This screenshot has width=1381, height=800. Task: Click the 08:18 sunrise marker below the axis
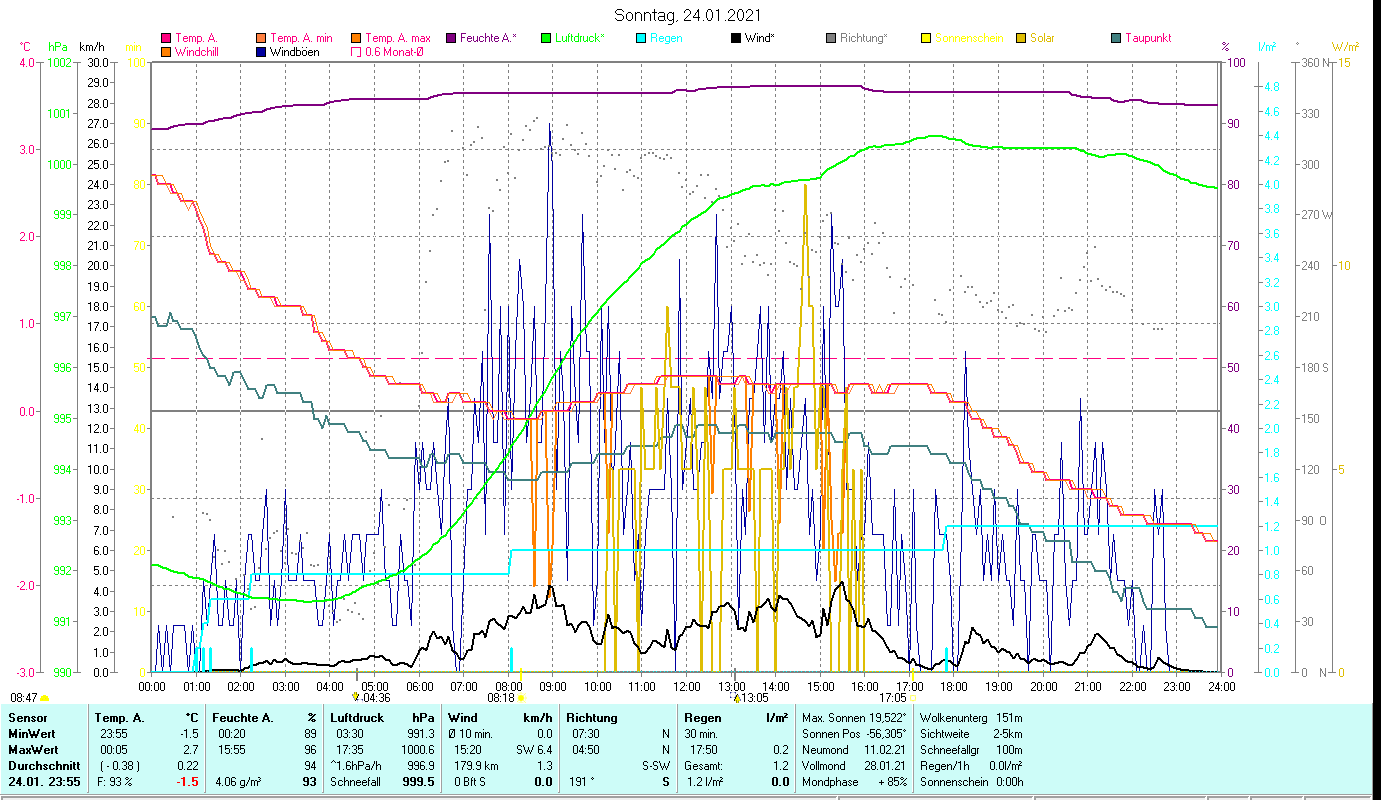pos(506,698)
